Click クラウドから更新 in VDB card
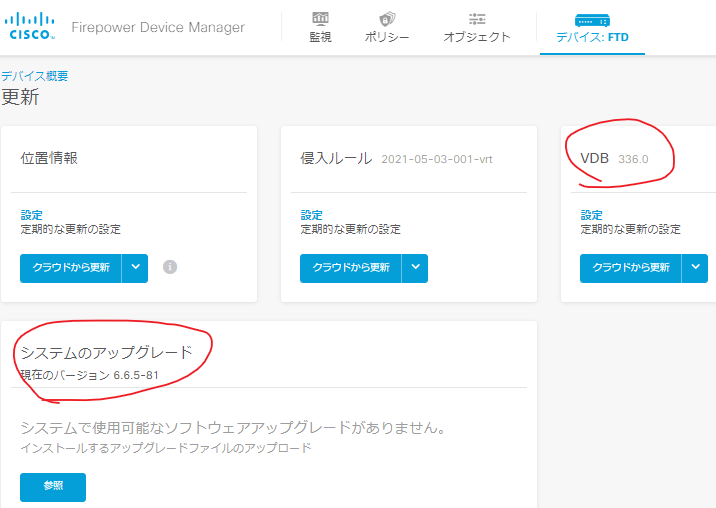Viewport: 716px width, 508px height. point(631,268)
